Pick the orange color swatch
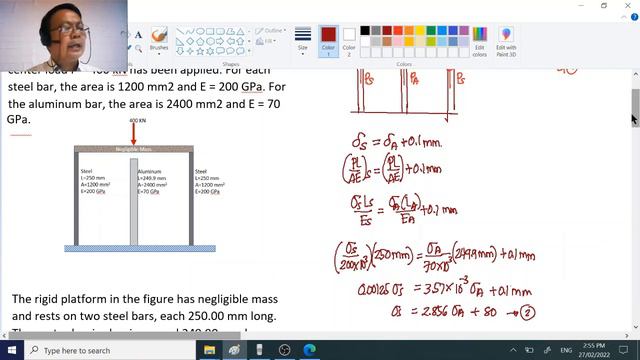Viewport: 640px width, 360px height. pyautogui.click(x=409, y=31)
